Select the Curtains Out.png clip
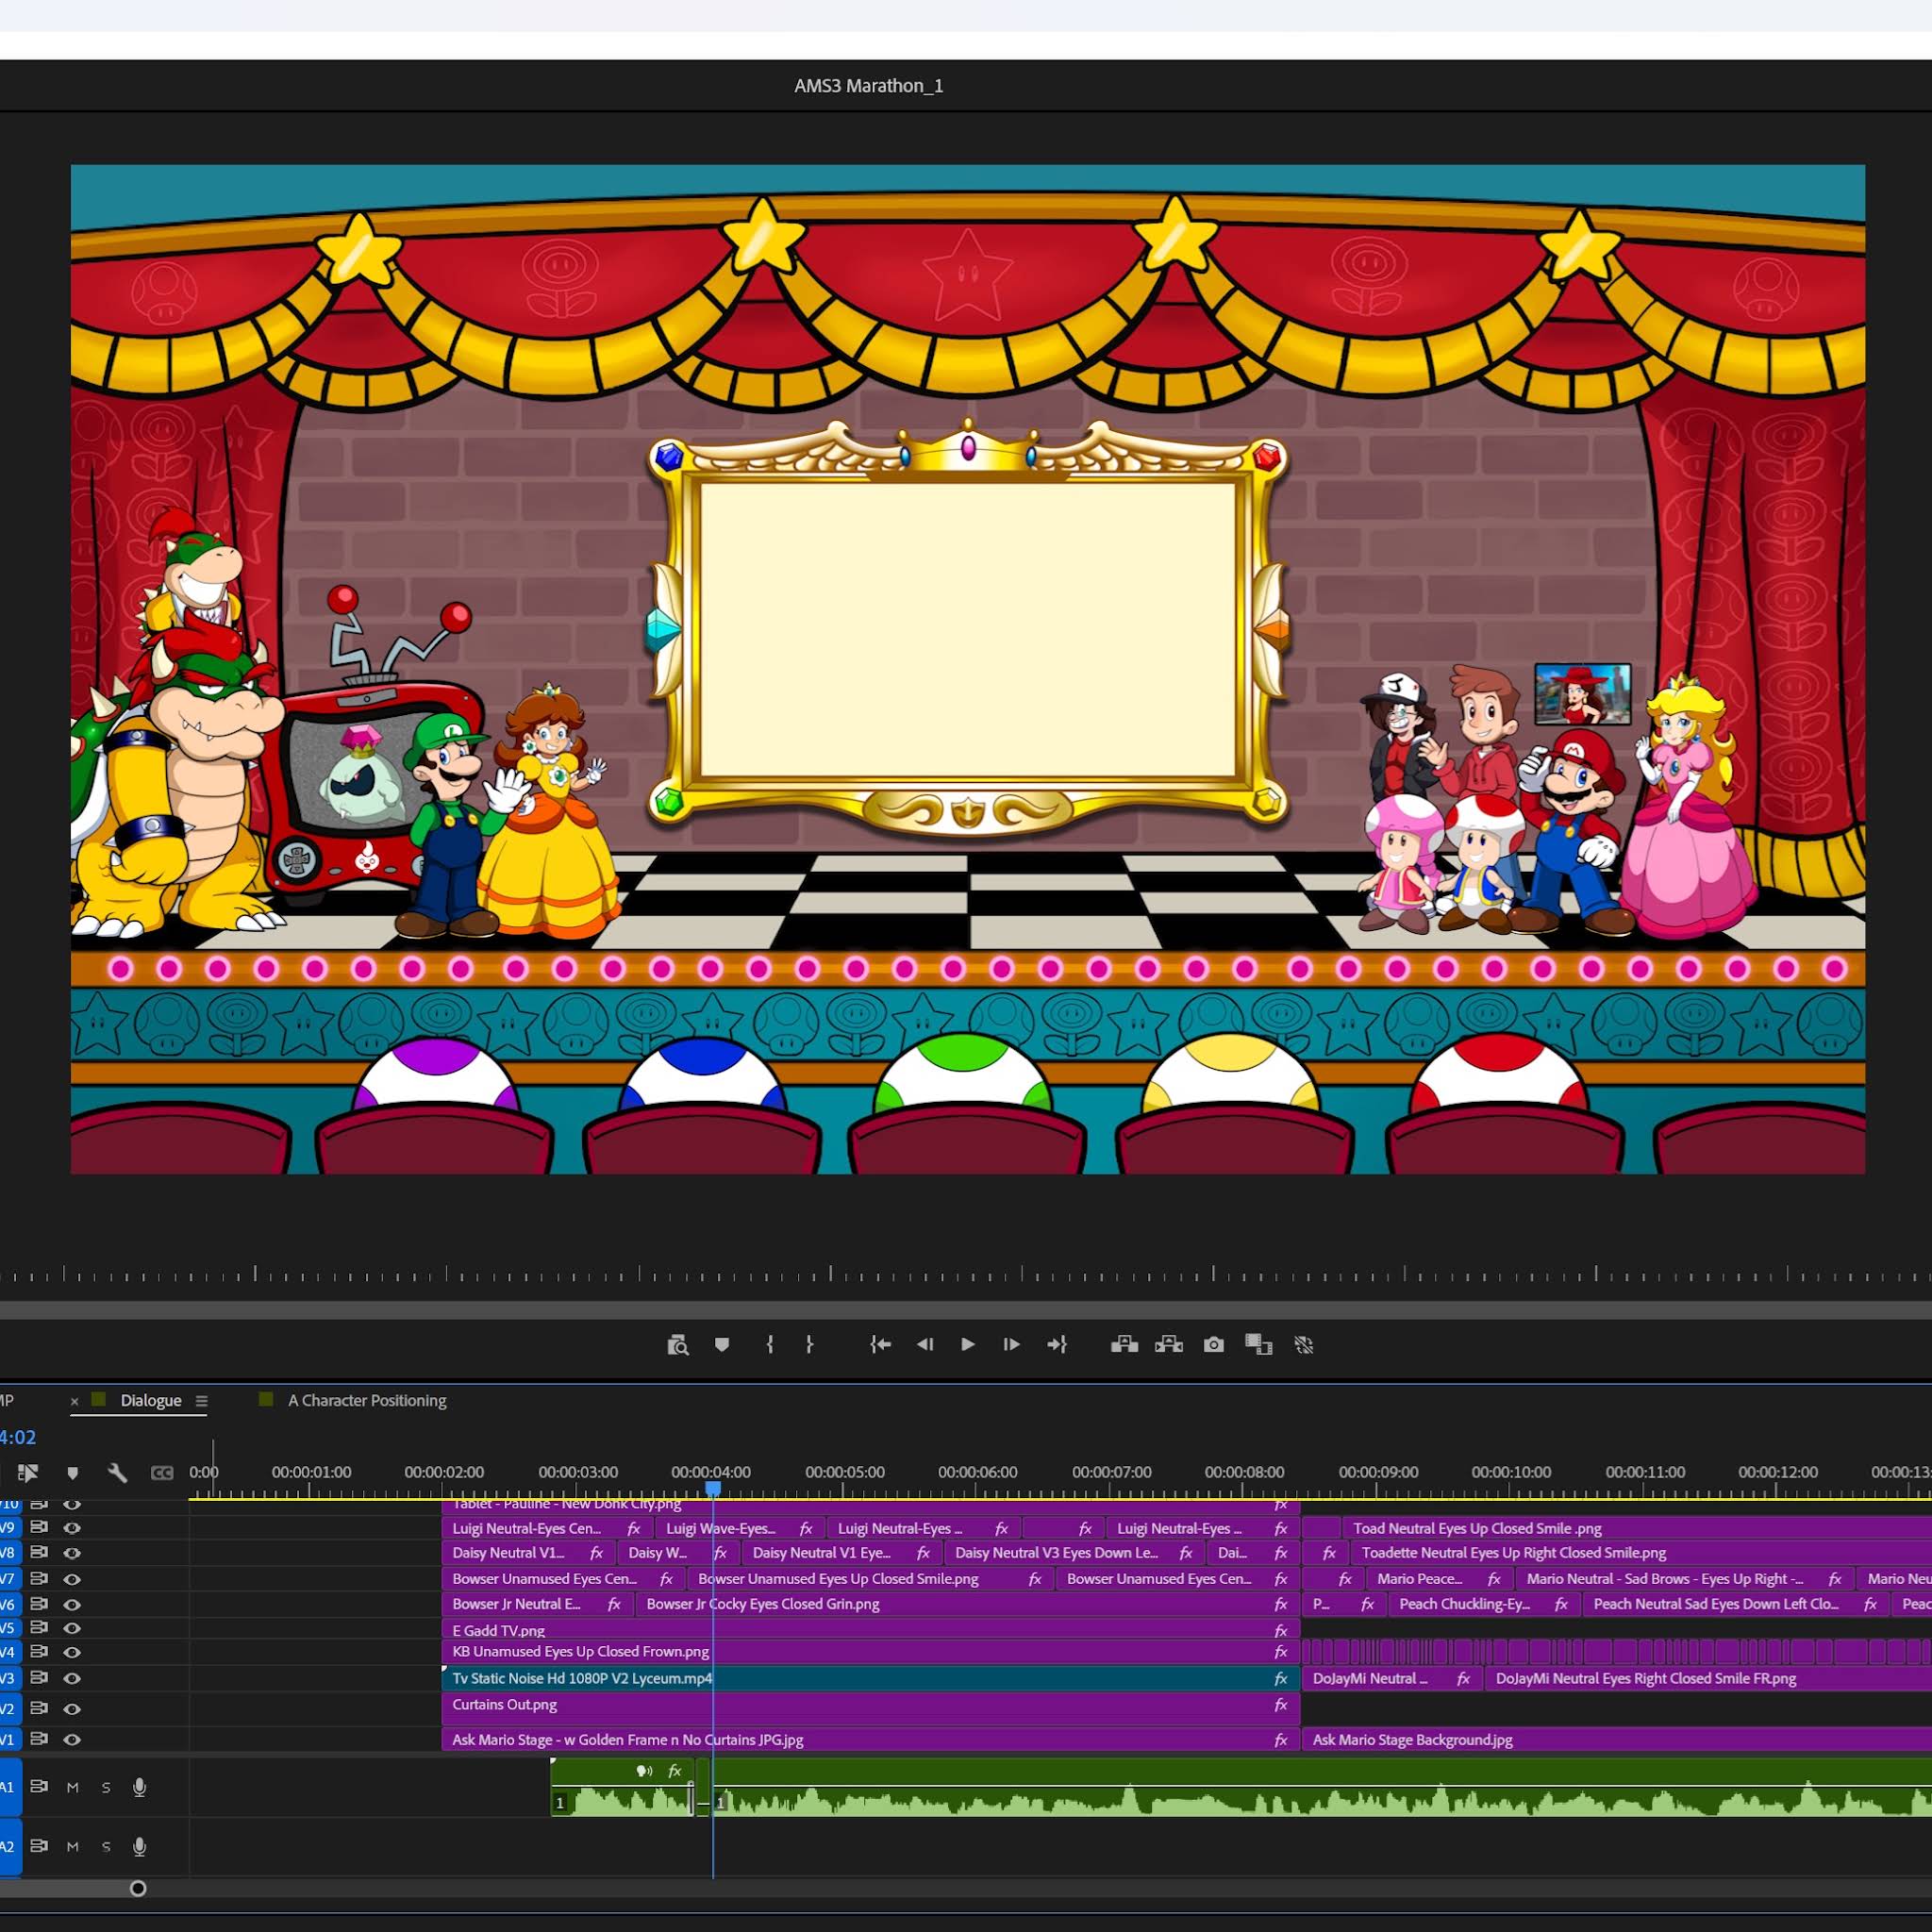 pos(871,1708)
